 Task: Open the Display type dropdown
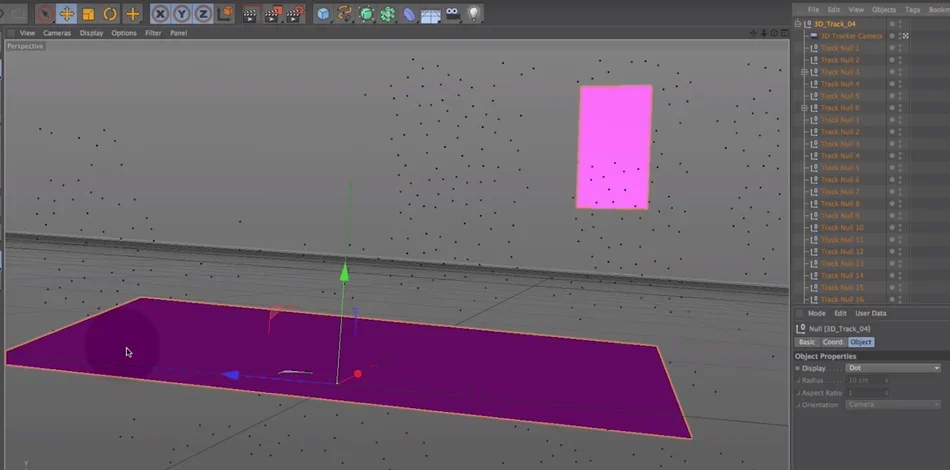coord(893,368)
